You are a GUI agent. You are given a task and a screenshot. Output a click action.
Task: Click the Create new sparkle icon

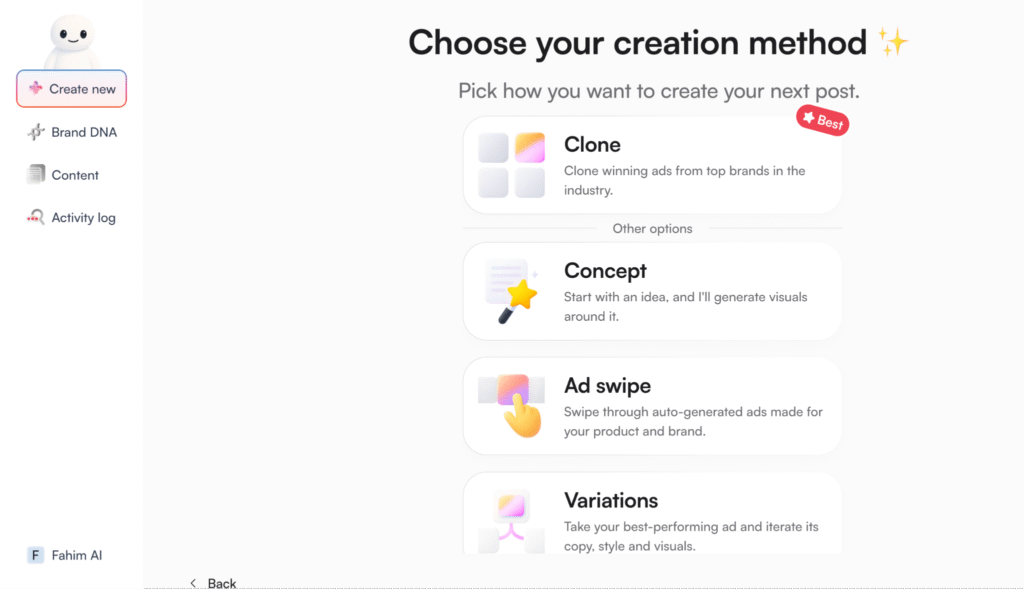pyautogui.click(x=36, y=89)
